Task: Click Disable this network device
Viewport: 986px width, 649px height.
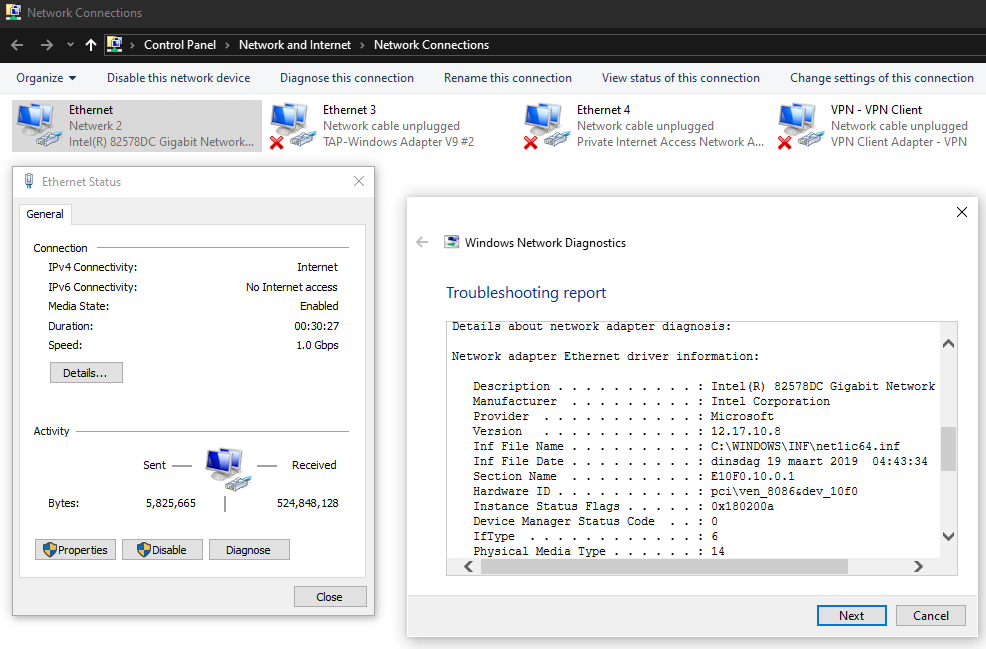Action: click(179, 78)
